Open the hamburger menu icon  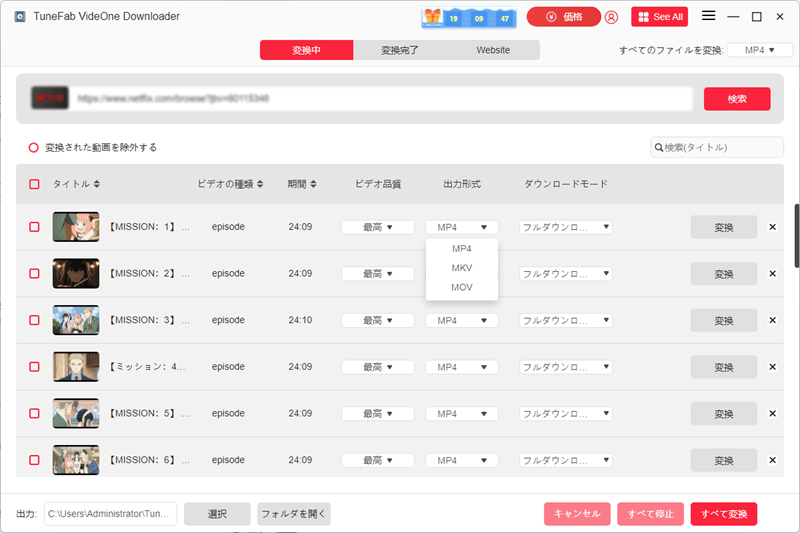tap(708, 16)
